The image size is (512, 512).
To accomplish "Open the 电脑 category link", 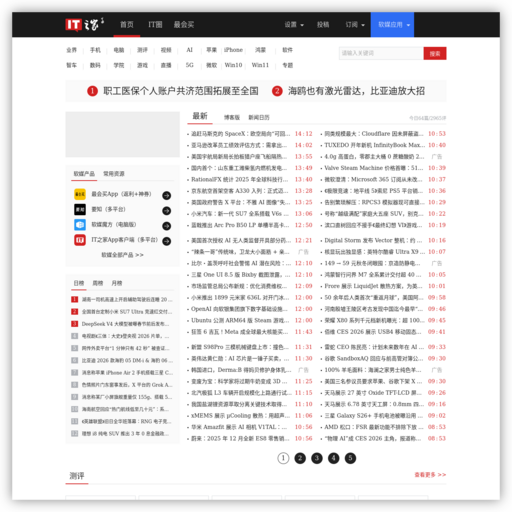I will coord(119,50).
